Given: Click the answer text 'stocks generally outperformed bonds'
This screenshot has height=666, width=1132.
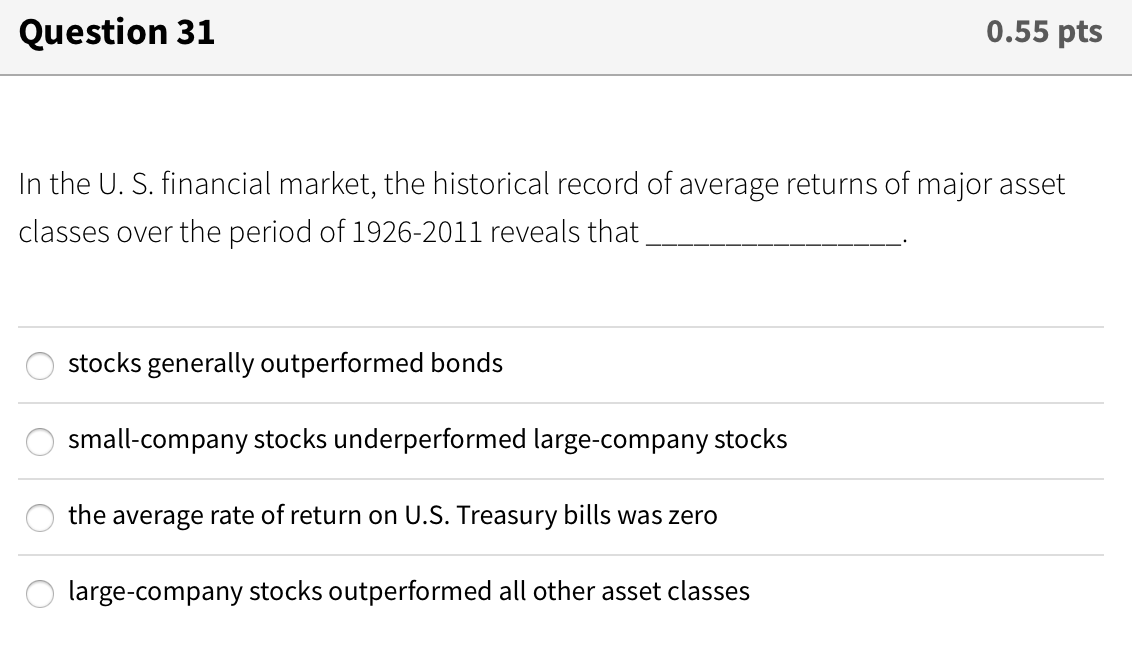Looking at the screenshot, I should pos(285,364).
